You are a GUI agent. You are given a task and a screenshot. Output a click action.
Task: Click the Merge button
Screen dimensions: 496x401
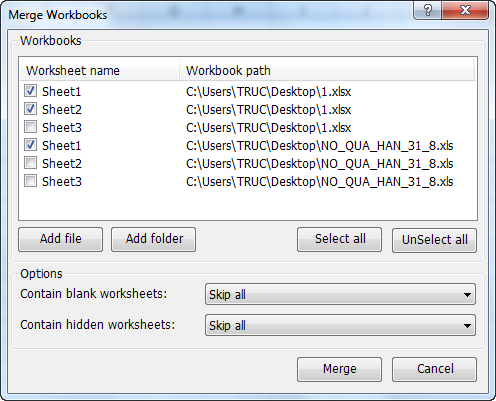tap(340, 369)
